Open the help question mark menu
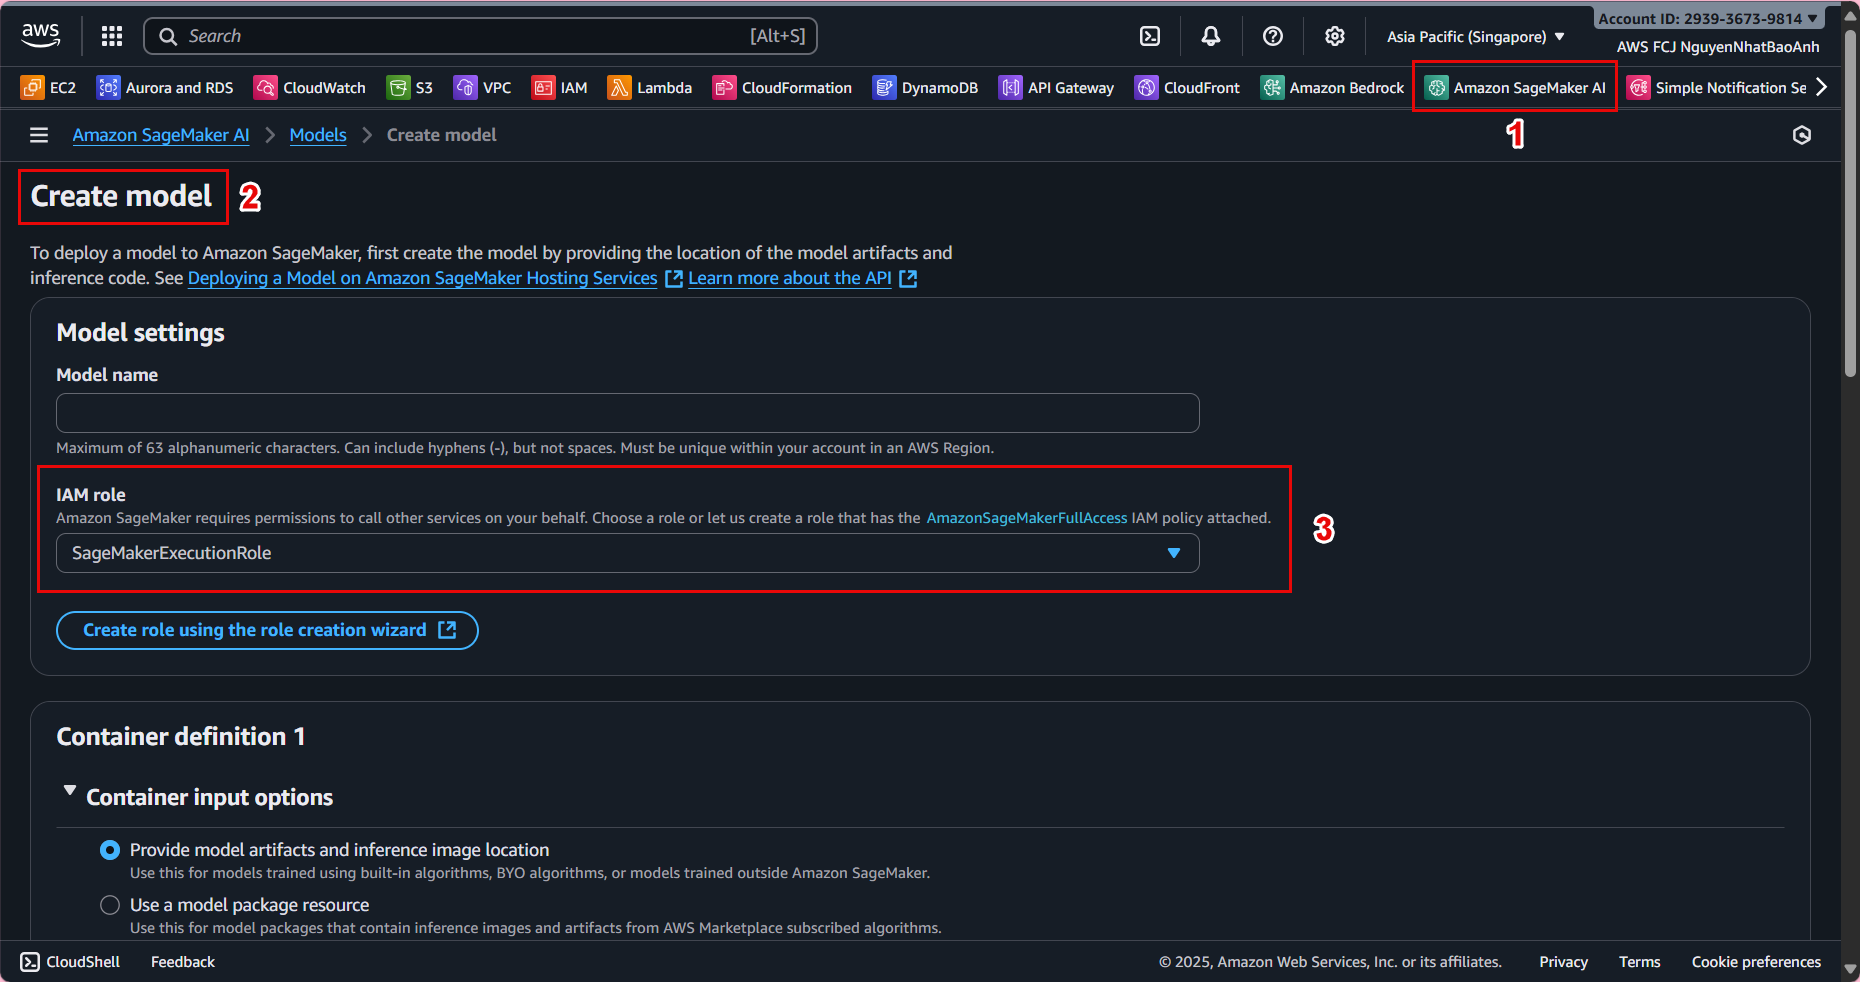The height and width of the screenshot is (982, 1860). coord(1273,36)
